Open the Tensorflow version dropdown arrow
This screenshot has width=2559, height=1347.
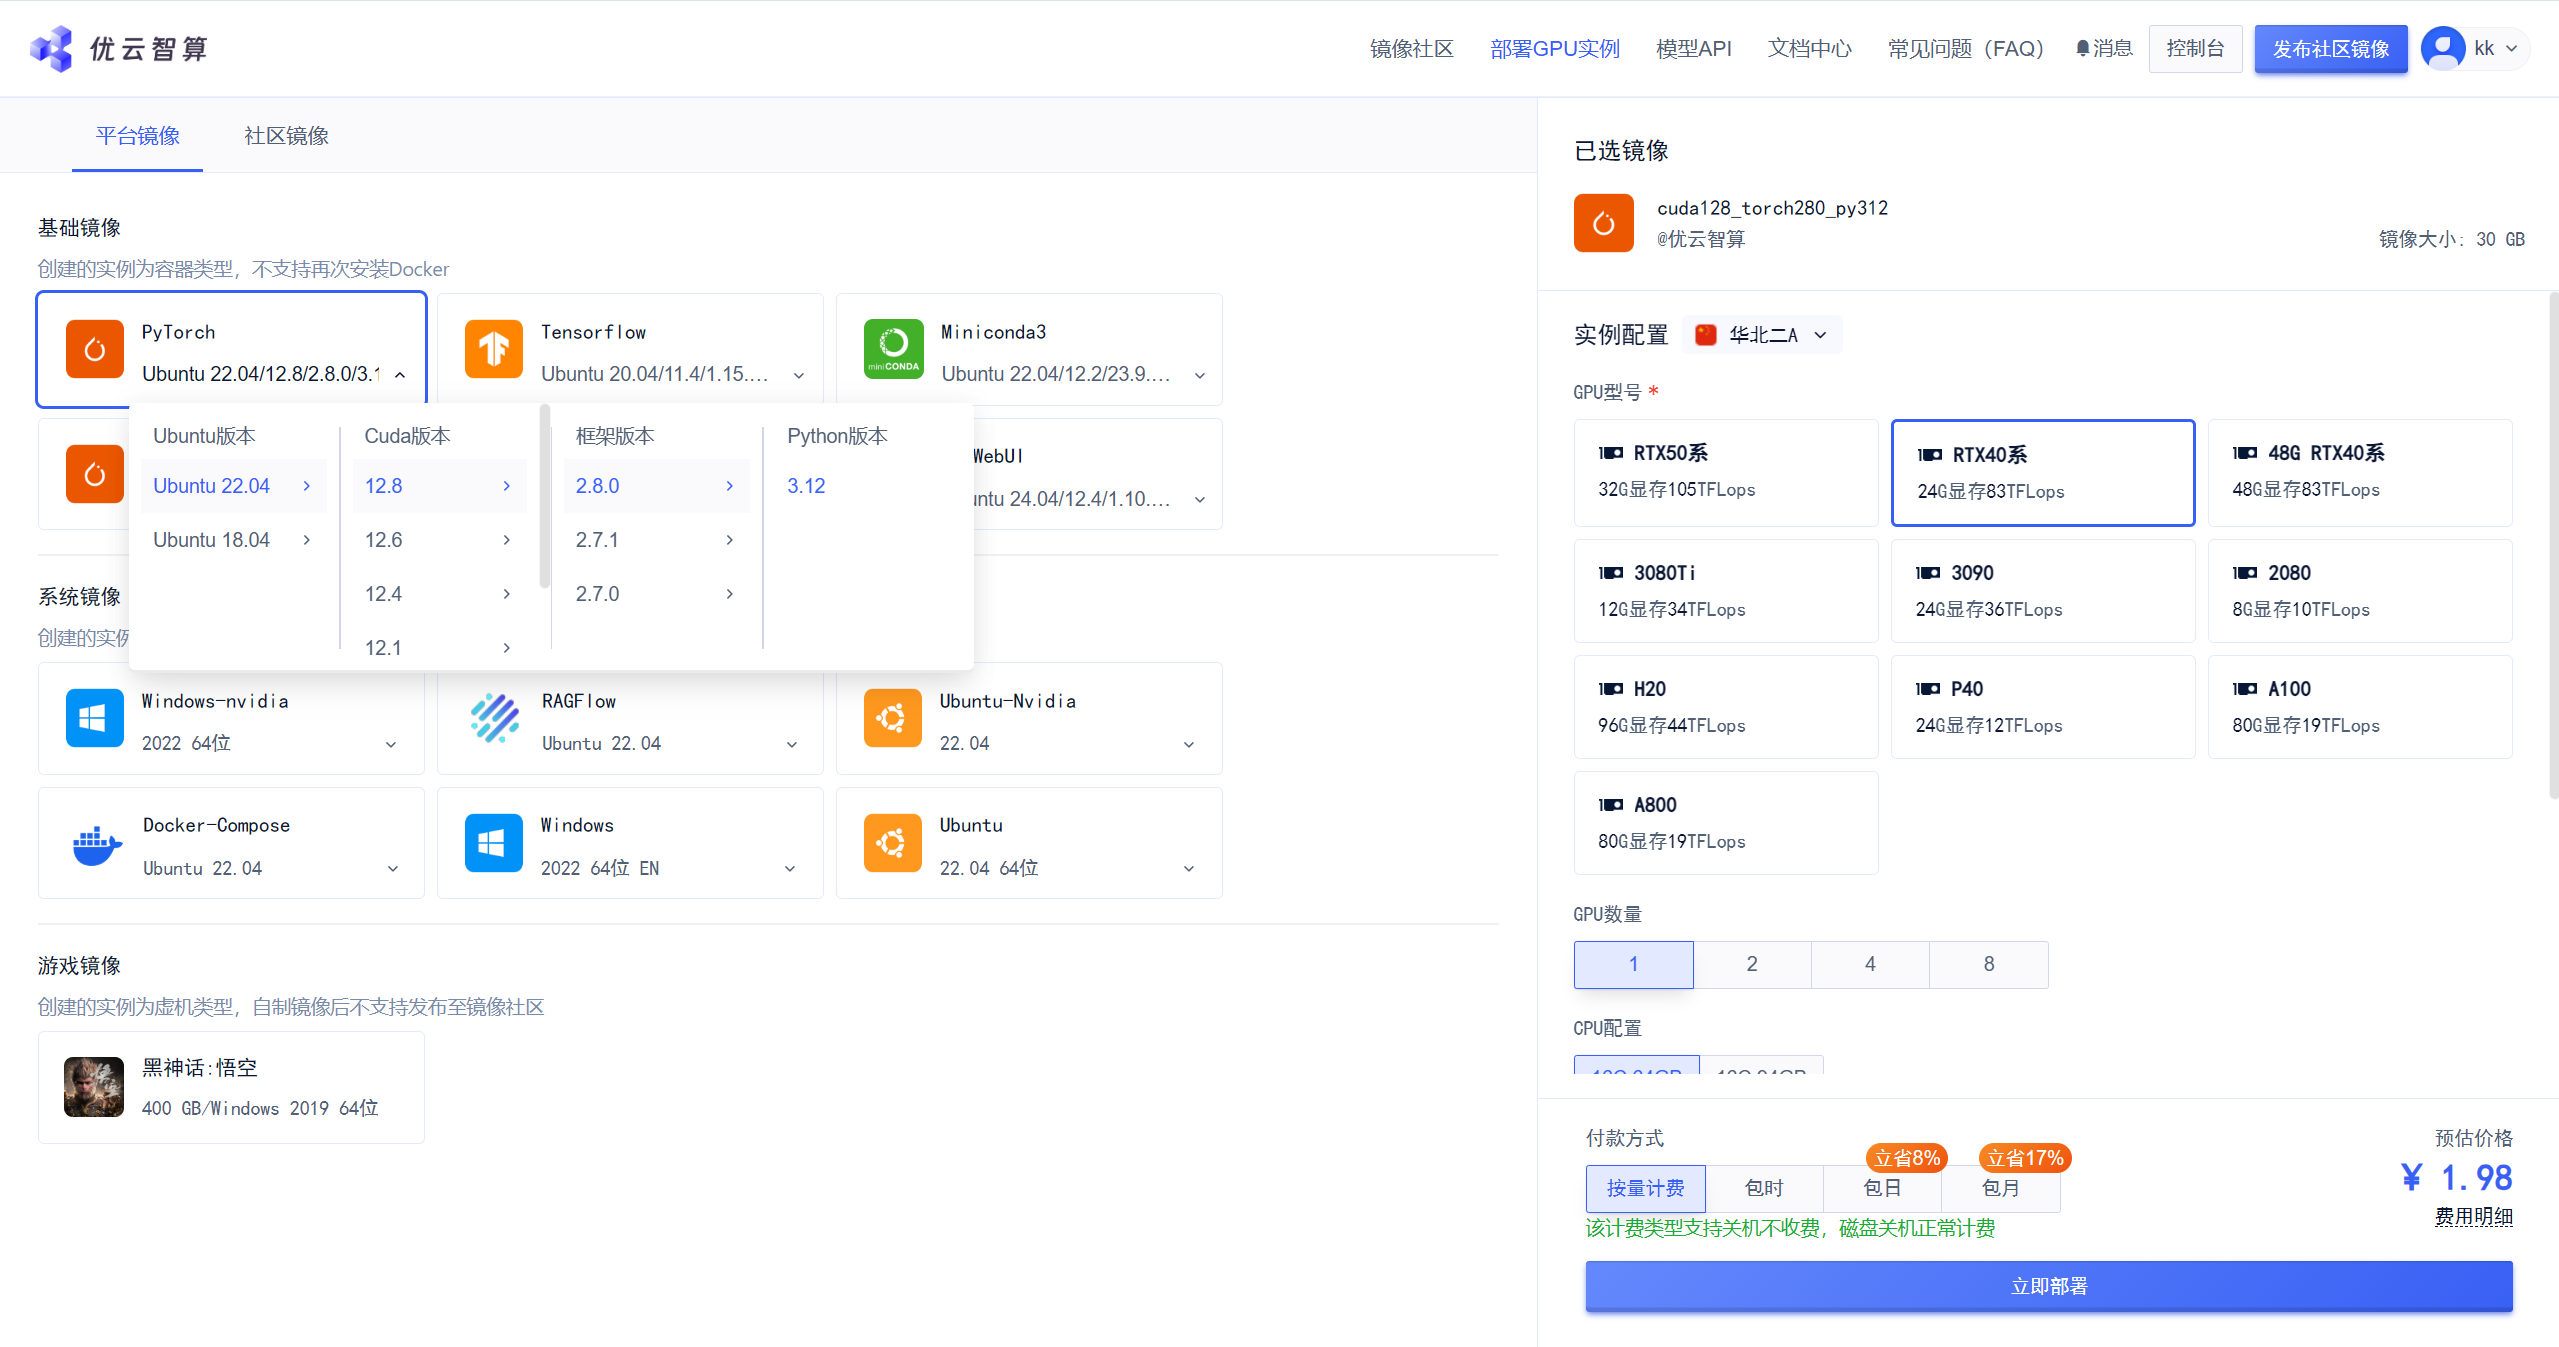799,375
